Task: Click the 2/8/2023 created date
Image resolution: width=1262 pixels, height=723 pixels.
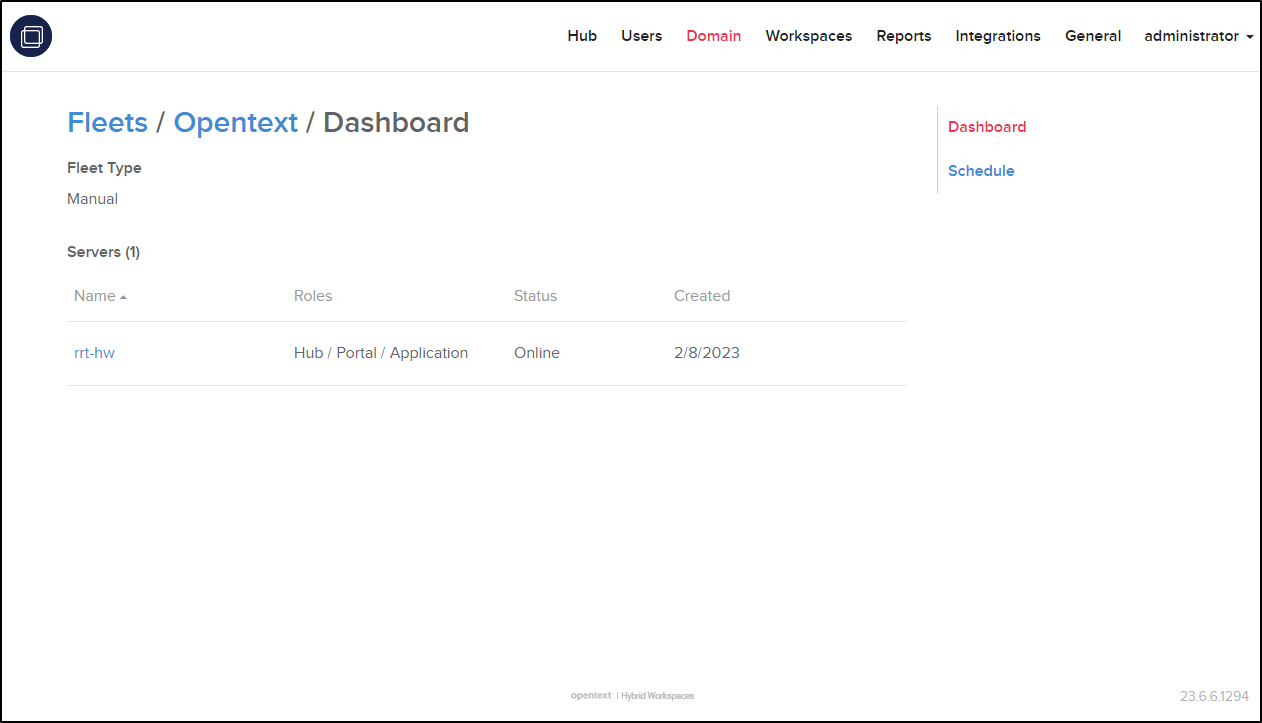Action: tap(707, 353)
